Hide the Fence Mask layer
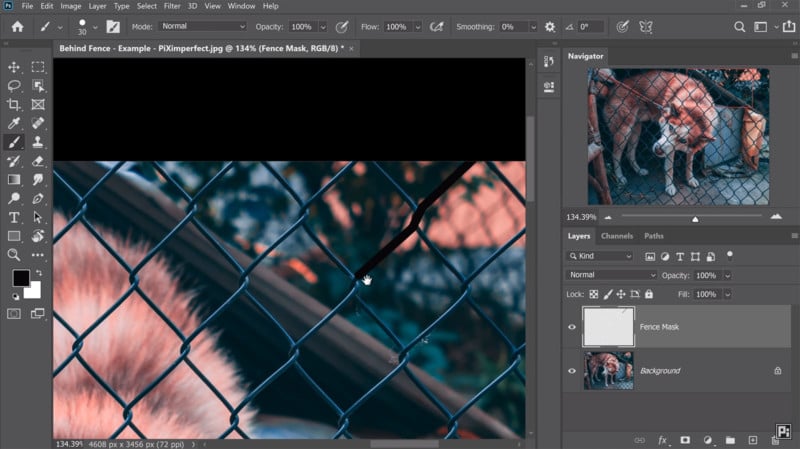 [572, 327]
